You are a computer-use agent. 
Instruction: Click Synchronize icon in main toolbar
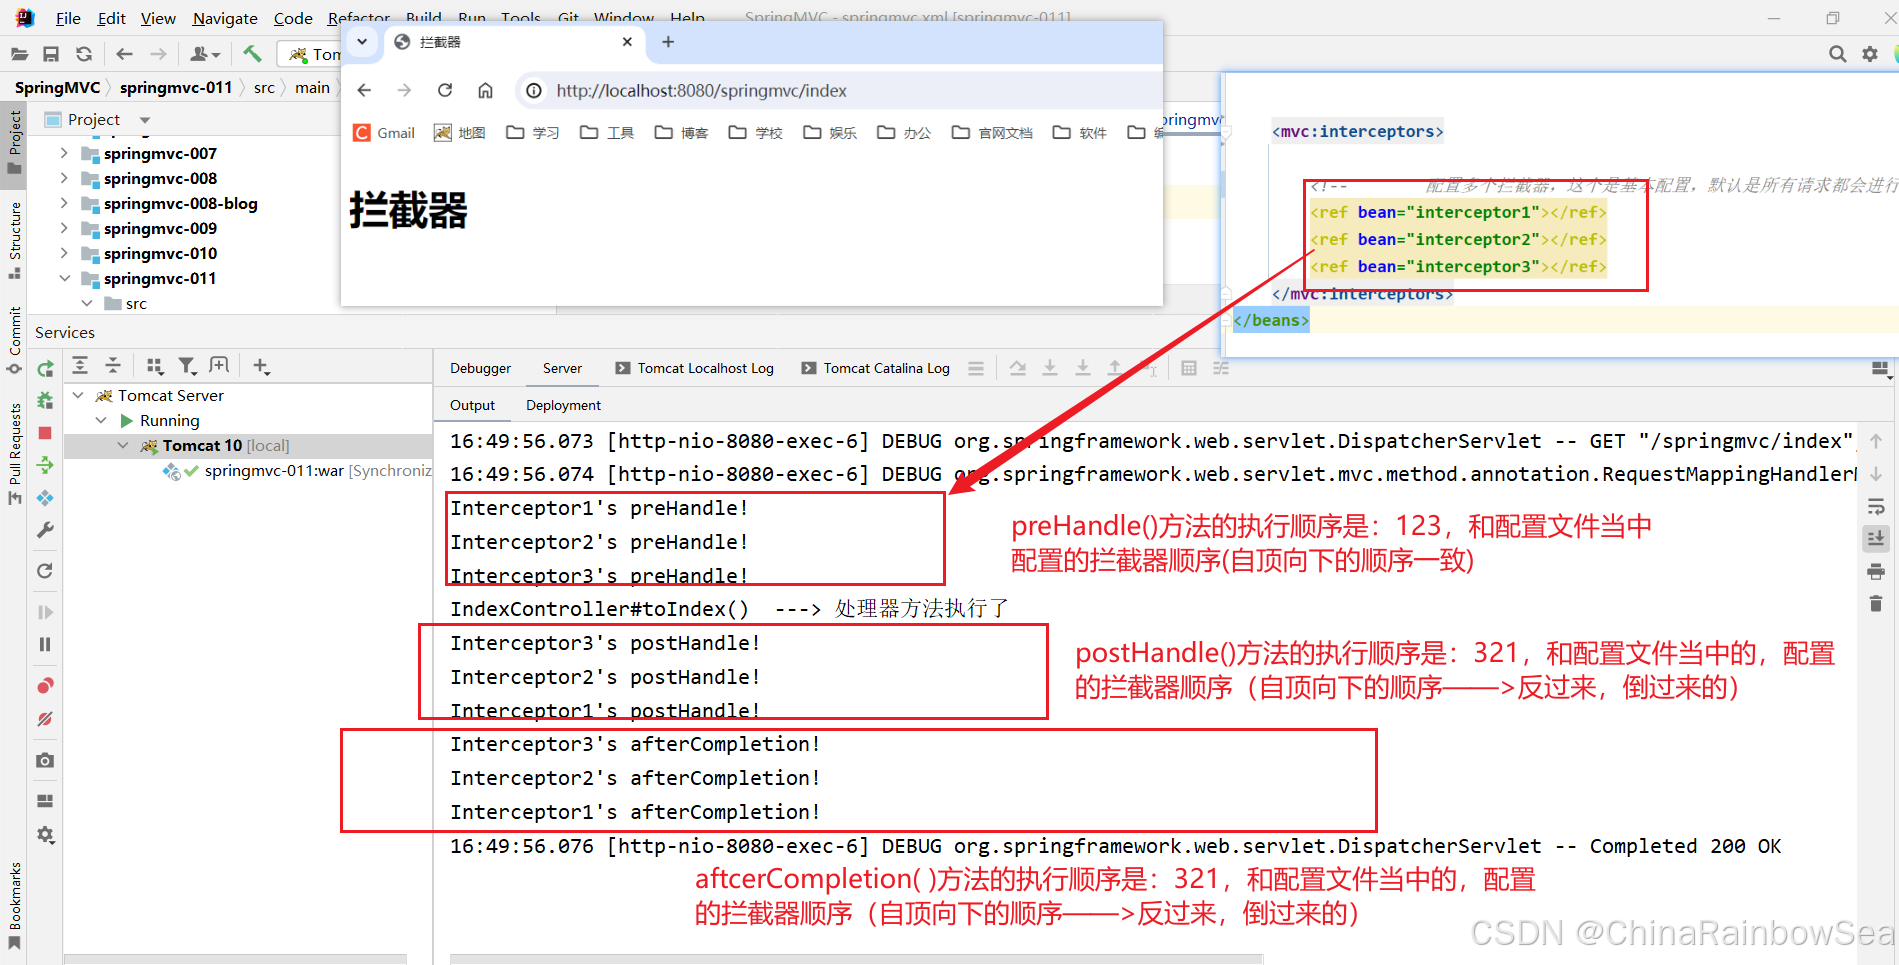[84, 54]
